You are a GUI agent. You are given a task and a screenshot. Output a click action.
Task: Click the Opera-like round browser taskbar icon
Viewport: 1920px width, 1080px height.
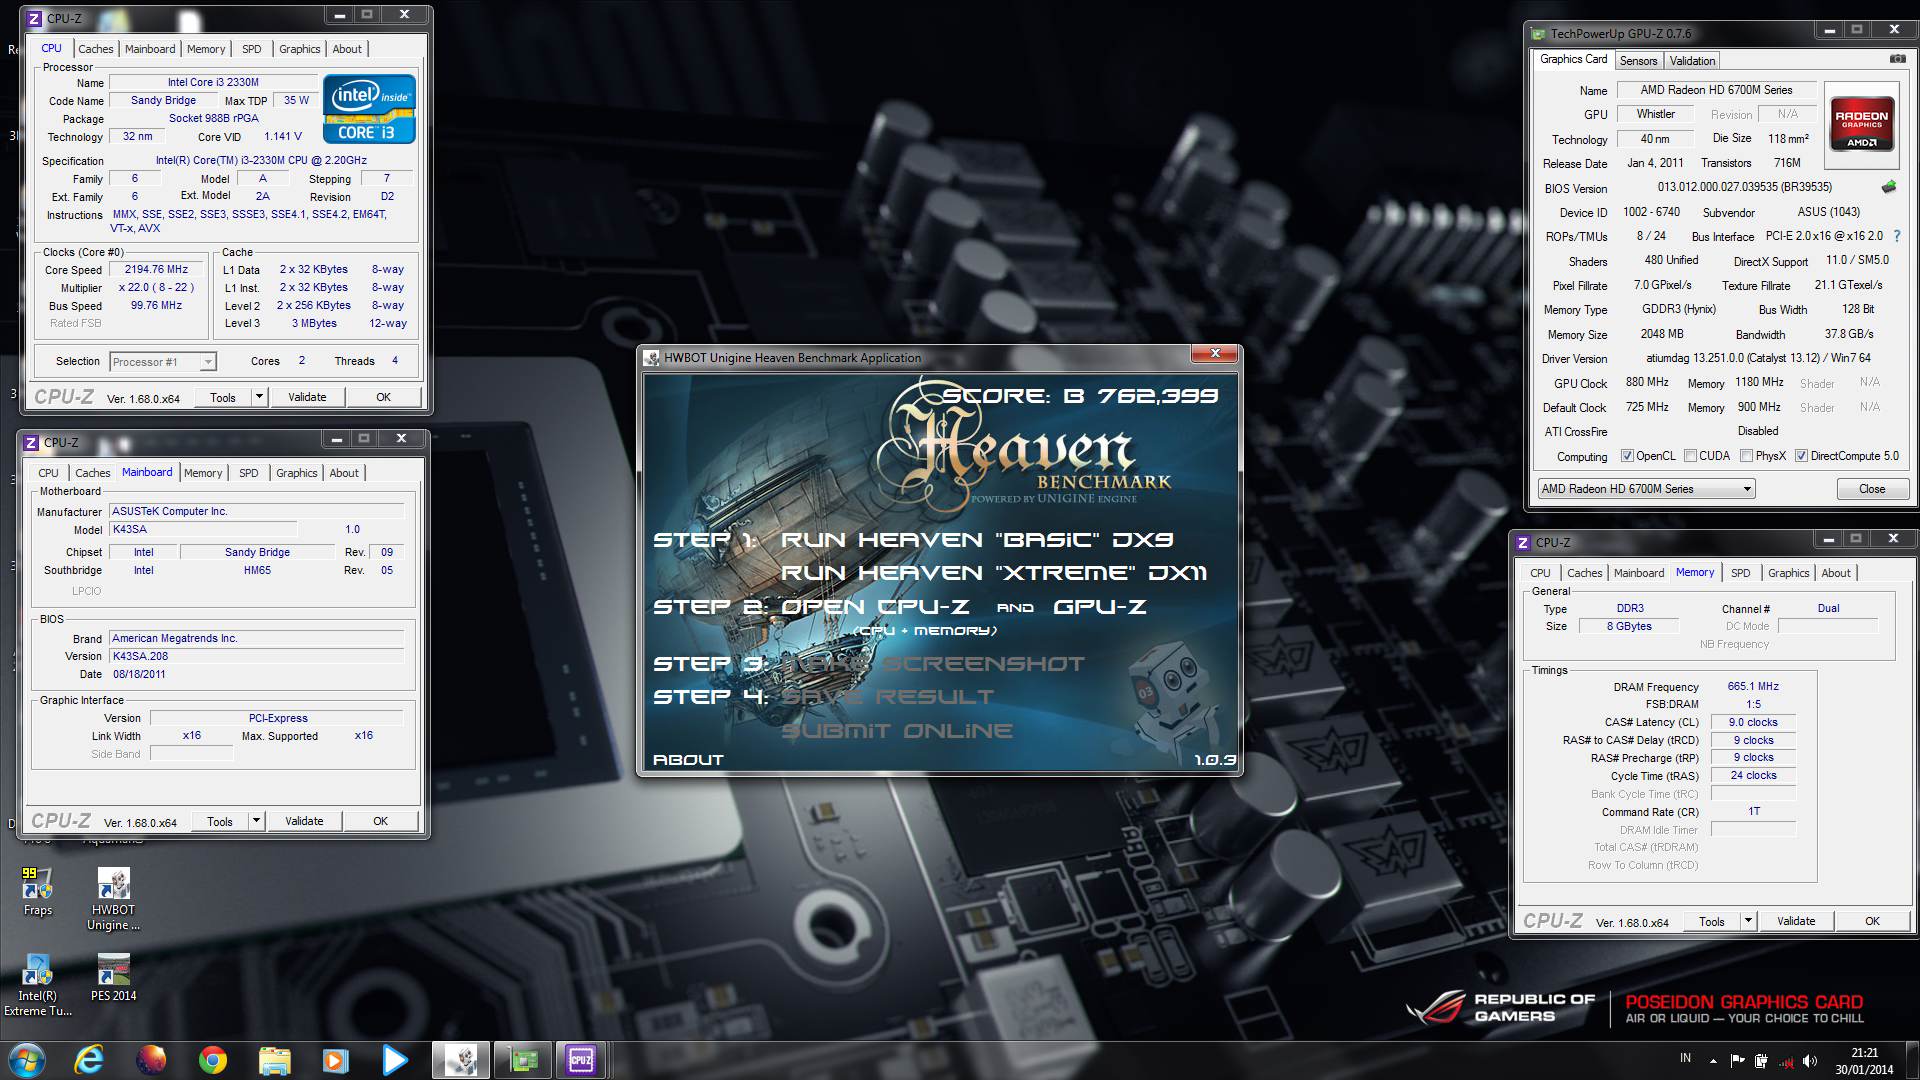tap(151, 1059)
